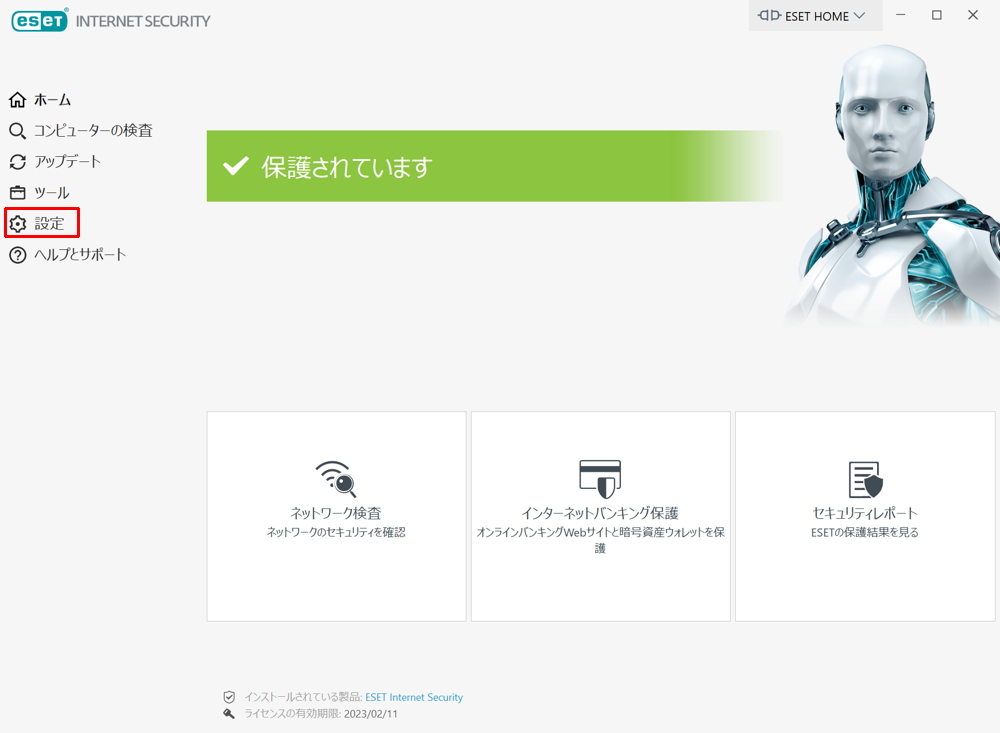This screenshot has height=733, width=1000.
Task: Open コンピューターの検査 in the sidebar
Action: pyautogui.click(x=93, y=131)
